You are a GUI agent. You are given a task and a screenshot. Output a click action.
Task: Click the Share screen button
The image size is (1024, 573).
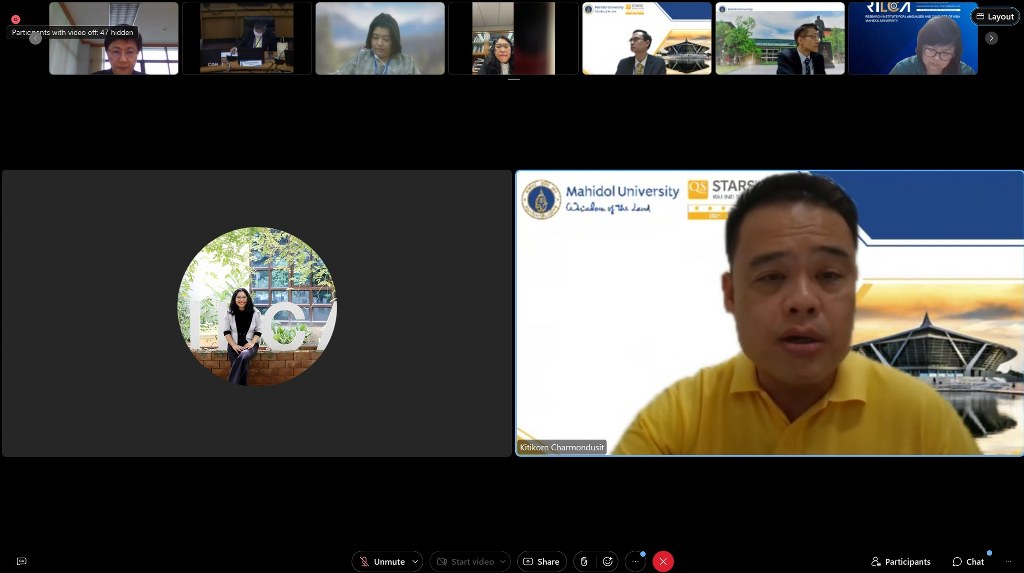pyautogui.click(x=541, y=562)
